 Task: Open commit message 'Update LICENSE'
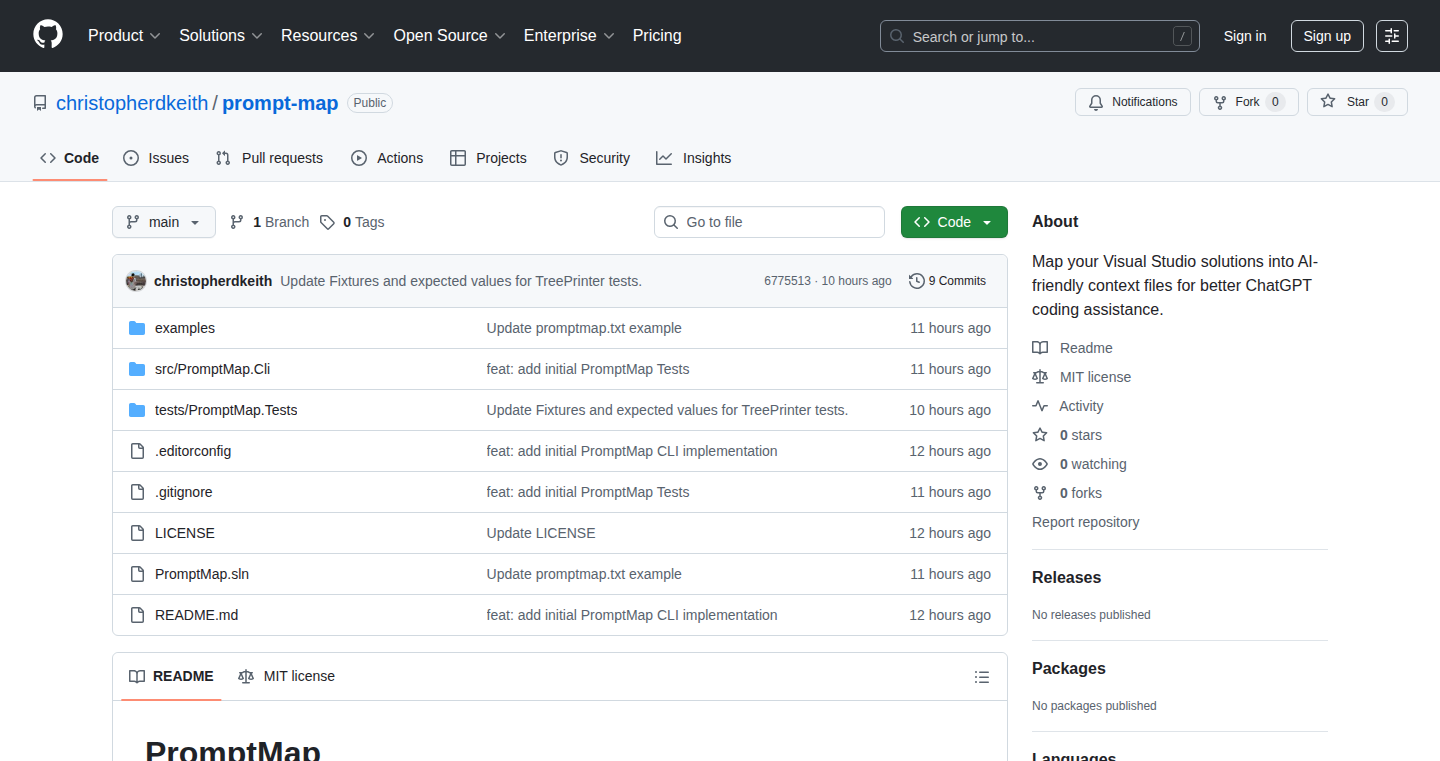(x=541, y=533)
